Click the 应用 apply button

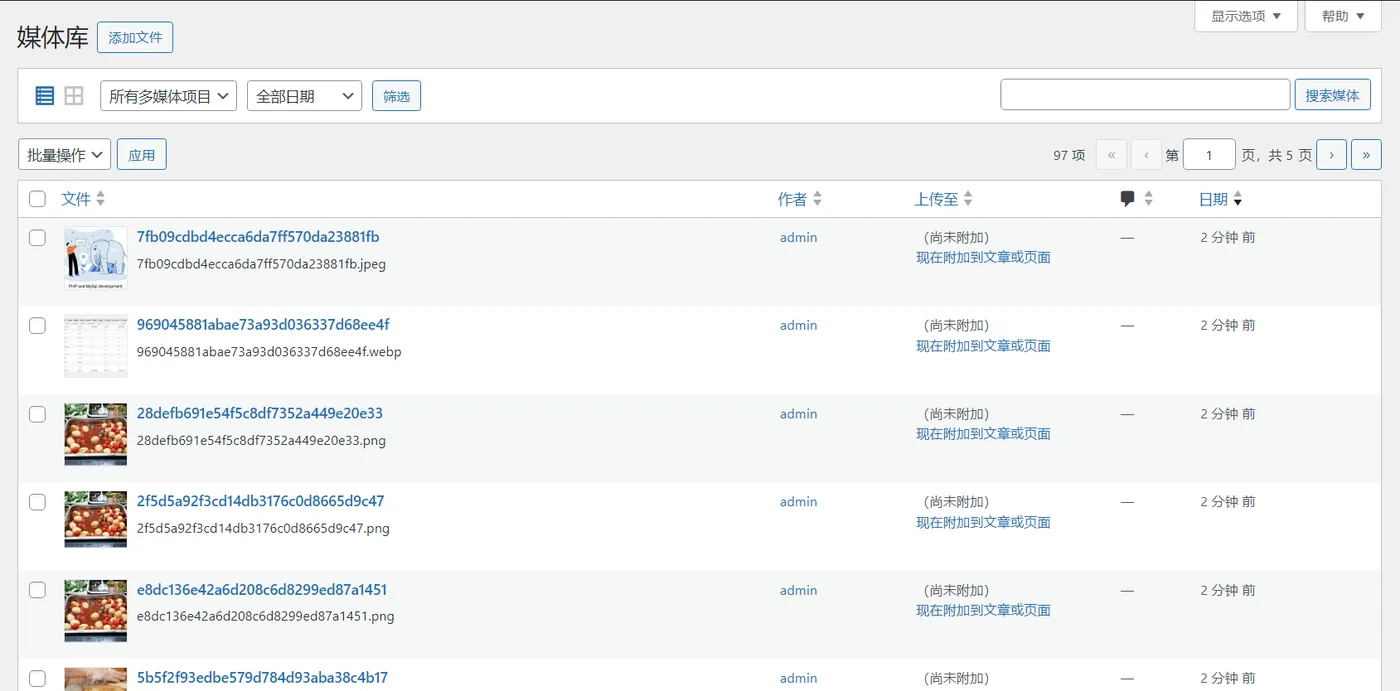[142, 155]
